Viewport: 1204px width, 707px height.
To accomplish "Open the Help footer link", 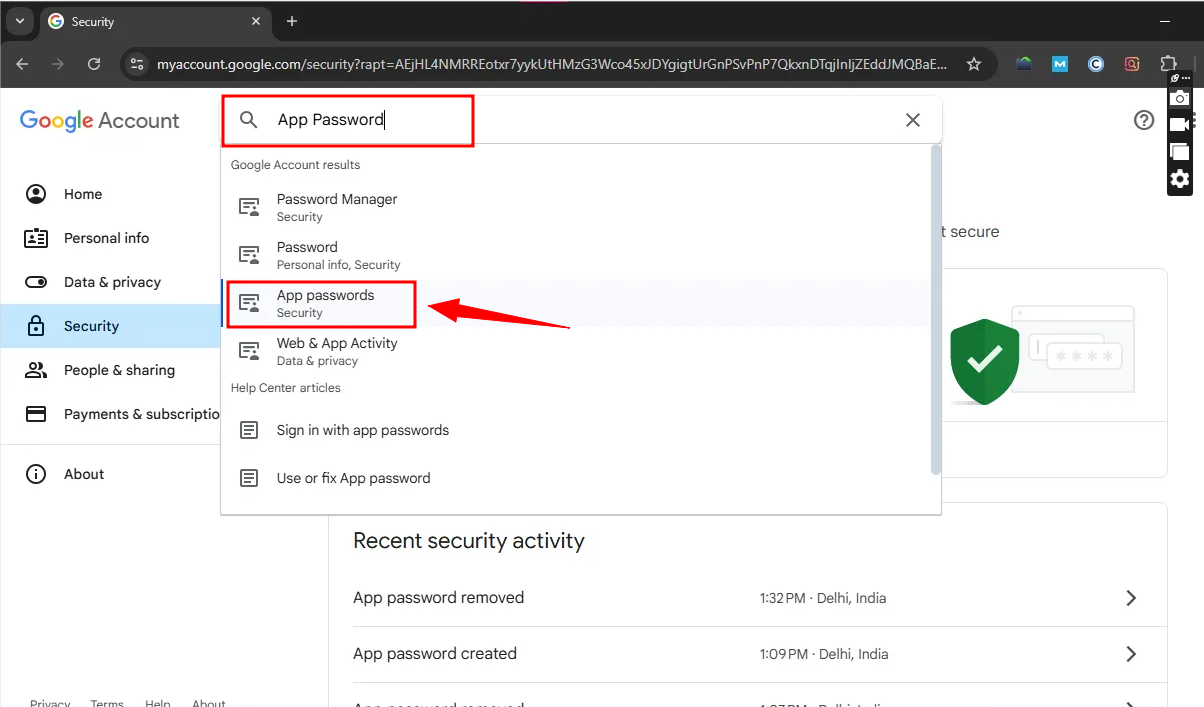I will (158, 702).
